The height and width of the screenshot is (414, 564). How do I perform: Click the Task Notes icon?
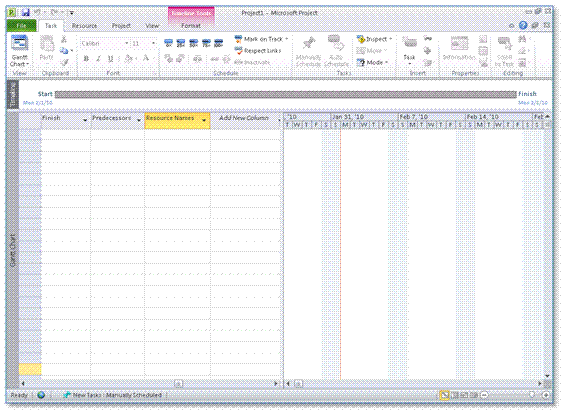(483, 39)
